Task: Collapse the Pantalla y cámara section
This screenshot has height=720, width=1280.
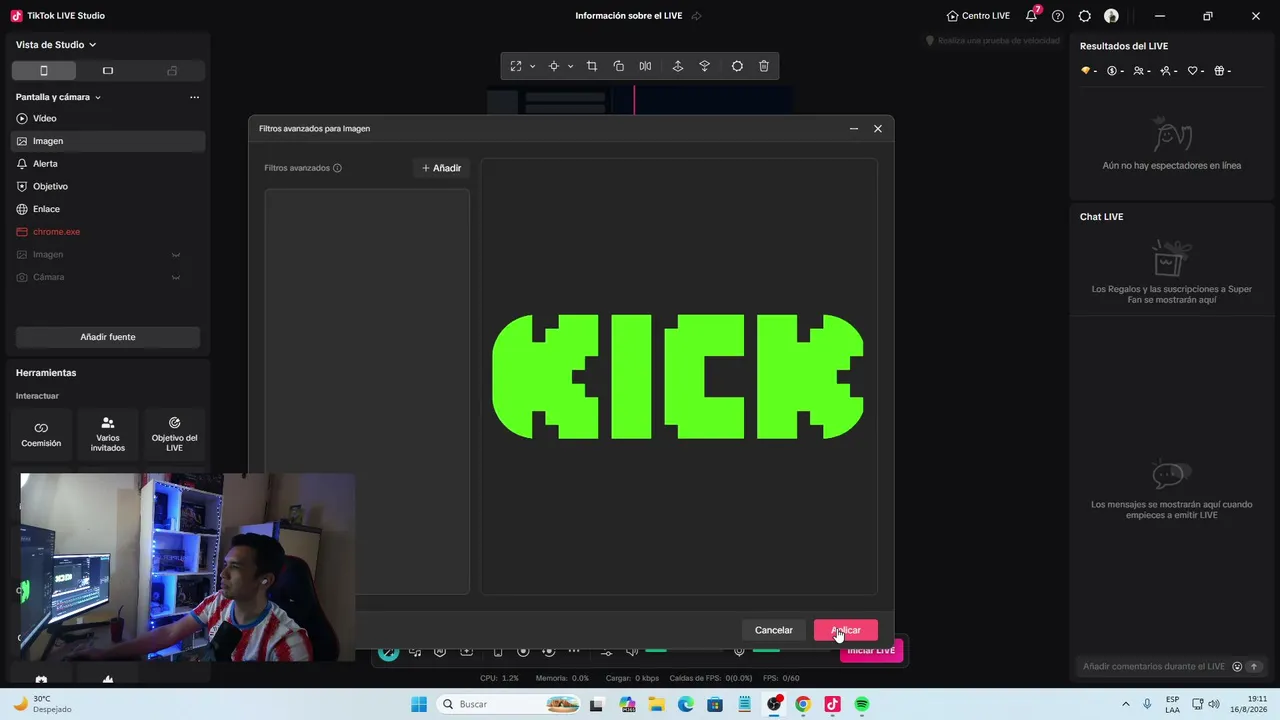Action: [x=98, y=97]
